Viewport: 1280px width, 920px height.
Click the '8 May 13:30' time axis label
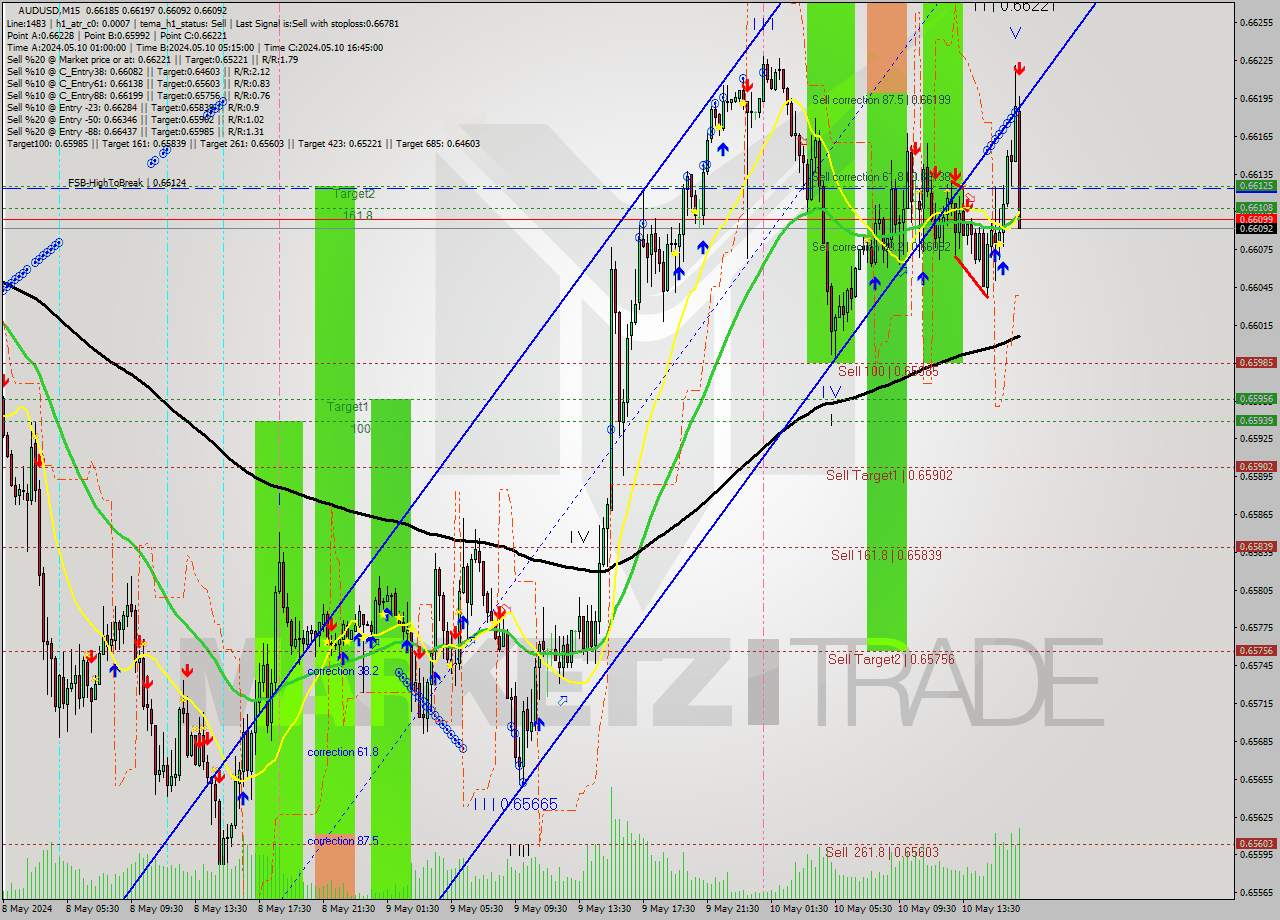coord(220,909)
